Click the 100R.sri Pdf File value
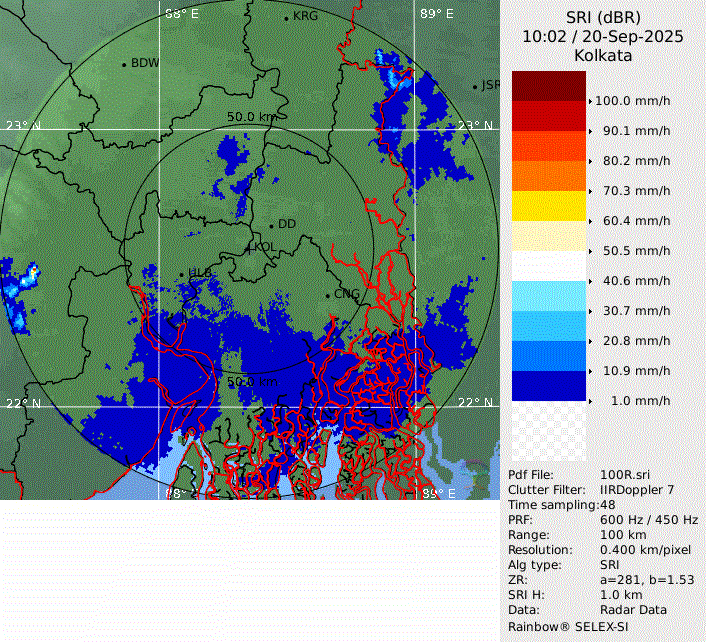This screenshot has width=706, height=642. pyautogui.click(x=619, y=475)
